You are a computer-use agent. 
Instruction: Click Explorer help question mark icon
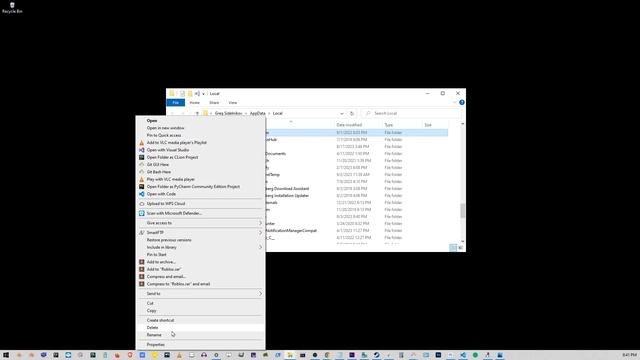tap(462, 102)
